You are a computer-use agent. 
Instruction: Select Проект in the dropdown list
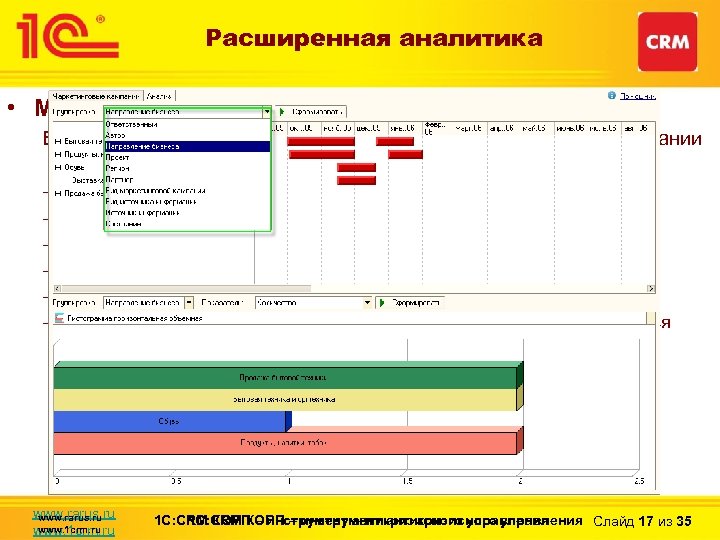click(188, 158)
